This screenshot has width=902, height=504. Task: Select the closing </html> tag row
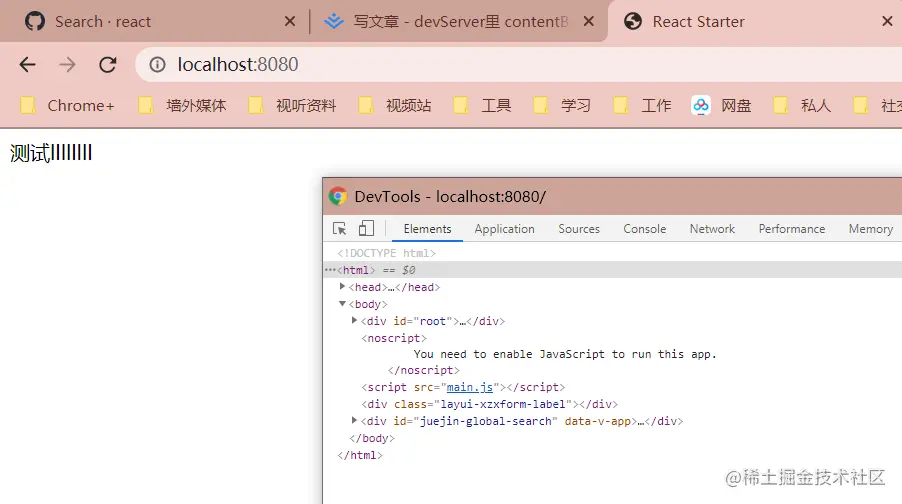360,455
